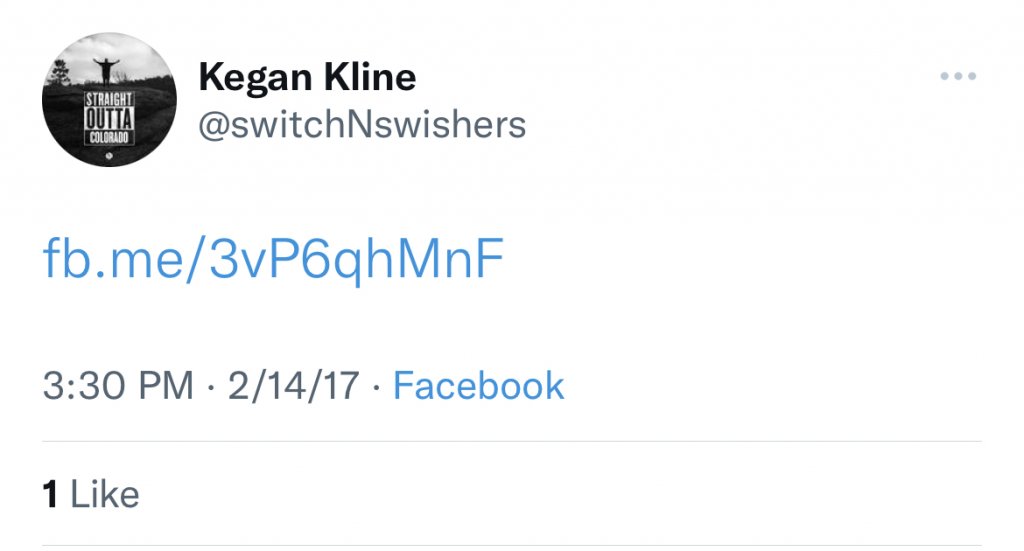Click the 2/14/17 date text
Viewport: 1024px width, 551px height.
point(293,386)
